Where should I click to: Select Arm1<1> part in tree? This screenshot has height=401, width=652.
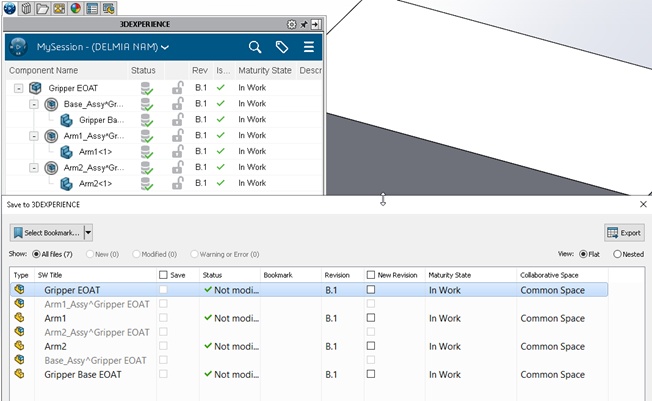(x=95, y=152)
